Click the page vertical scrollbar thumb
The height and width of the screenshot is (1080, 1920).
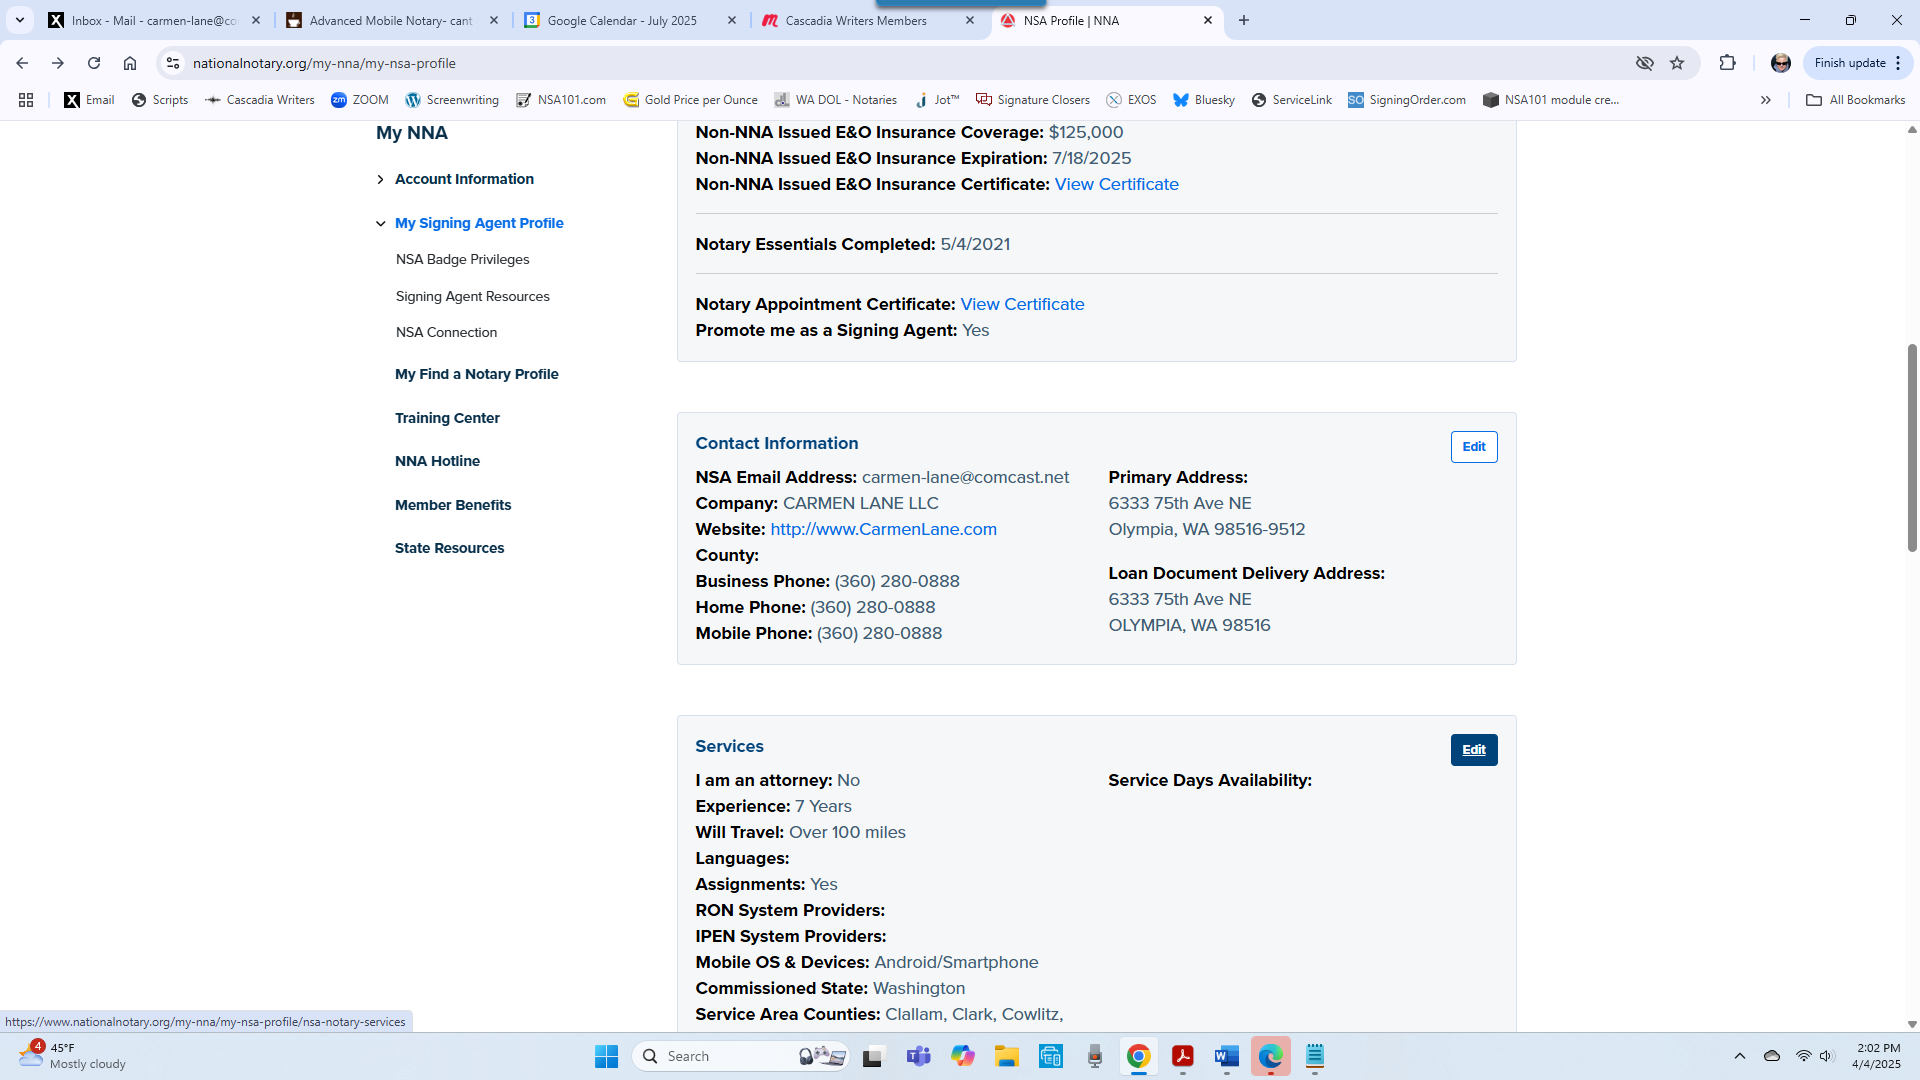[1912, 447]
